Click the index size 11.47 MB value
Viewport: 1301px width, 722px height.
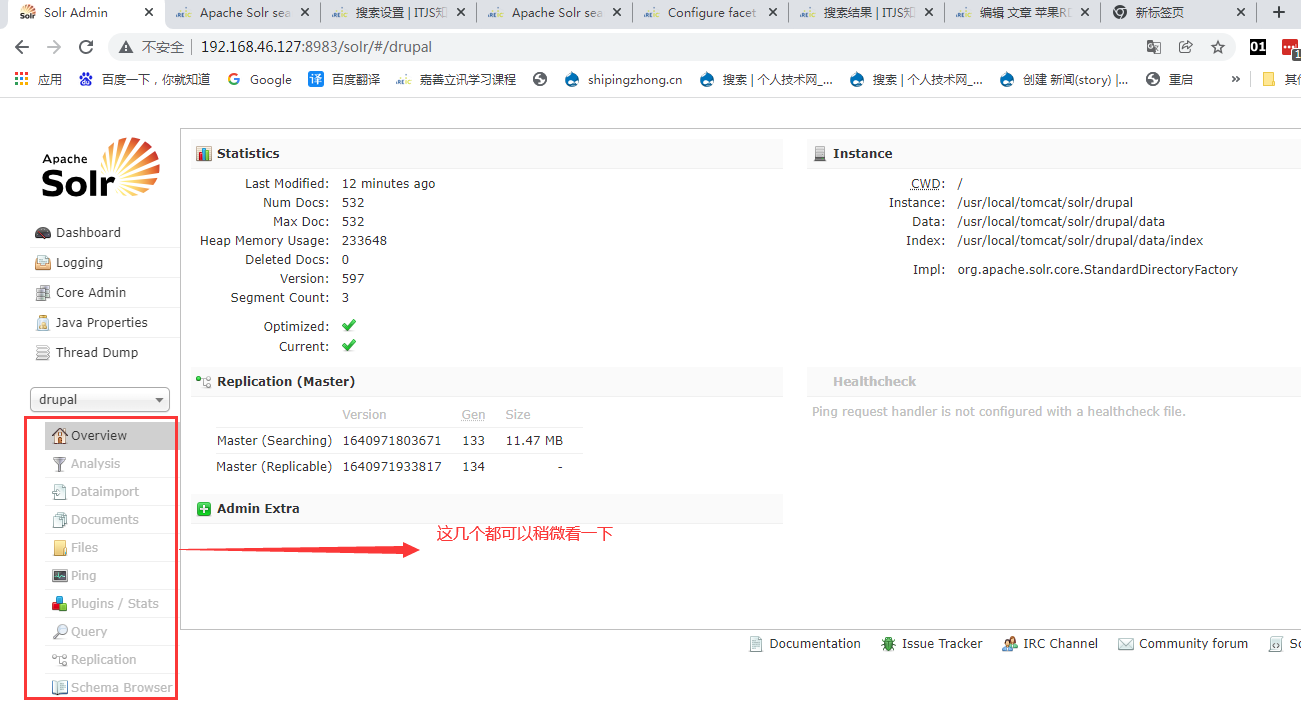coord(534,441)
